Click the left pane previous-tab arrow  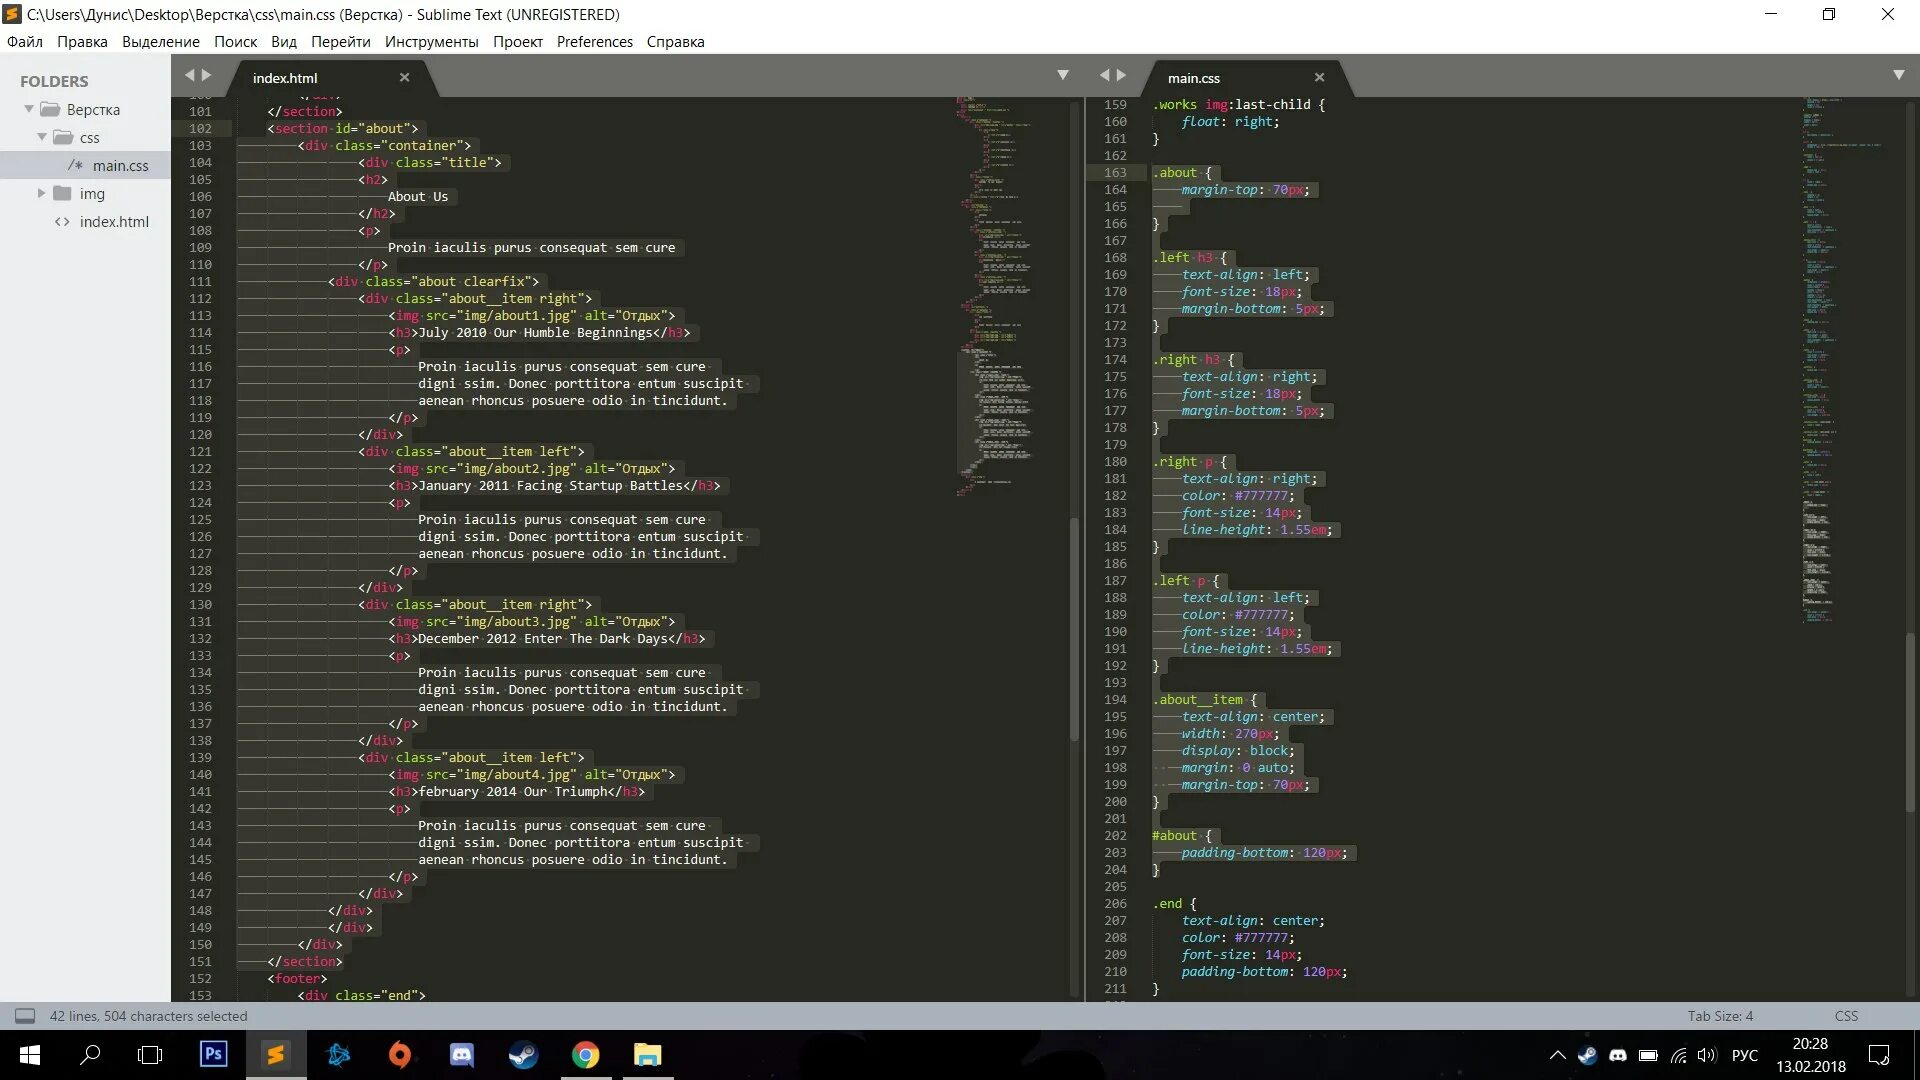[x=189, y=75]
